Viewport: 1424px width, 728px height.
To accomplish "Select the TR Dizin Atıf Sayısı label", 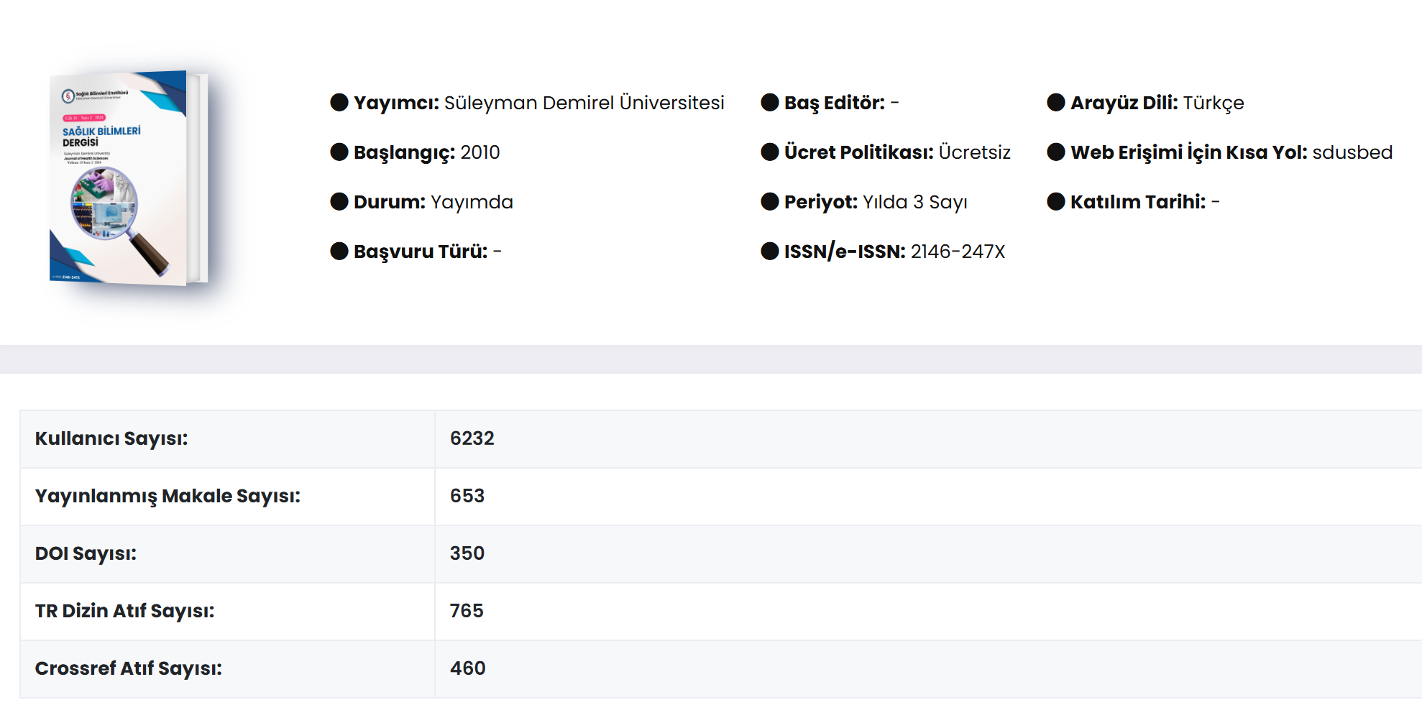I will [125, 611].
